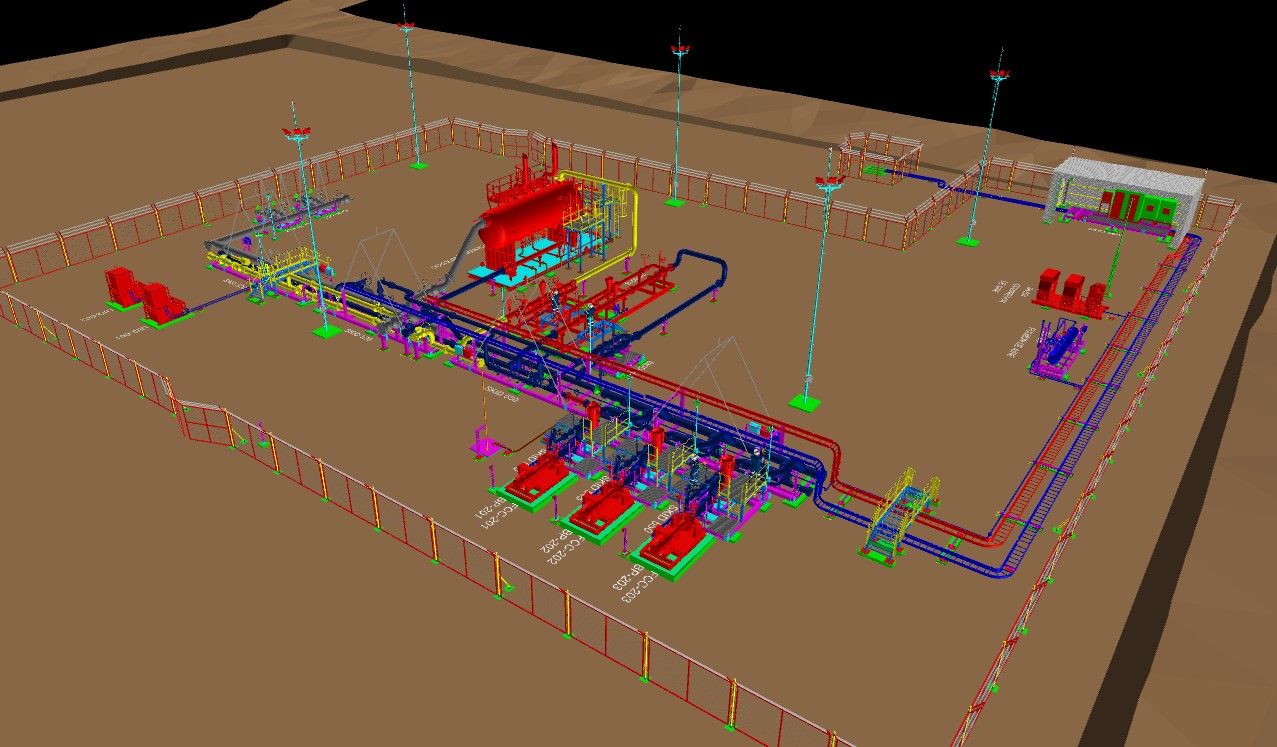Click the light pole nearest the shelter

[x=983, y=150]
